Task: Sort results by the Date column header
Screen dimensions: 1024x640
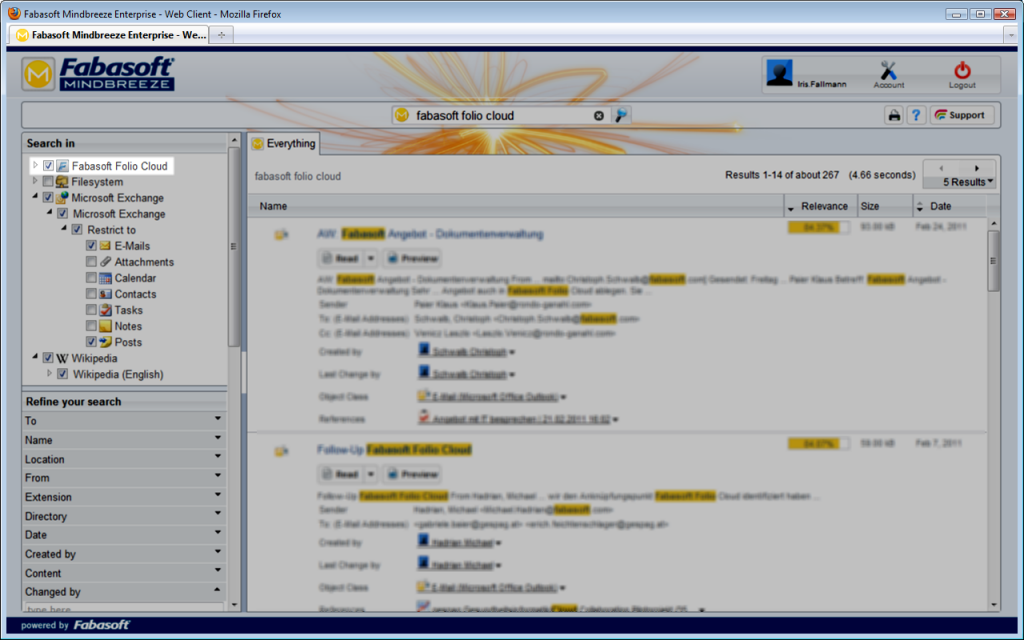Action: (950, 206)
